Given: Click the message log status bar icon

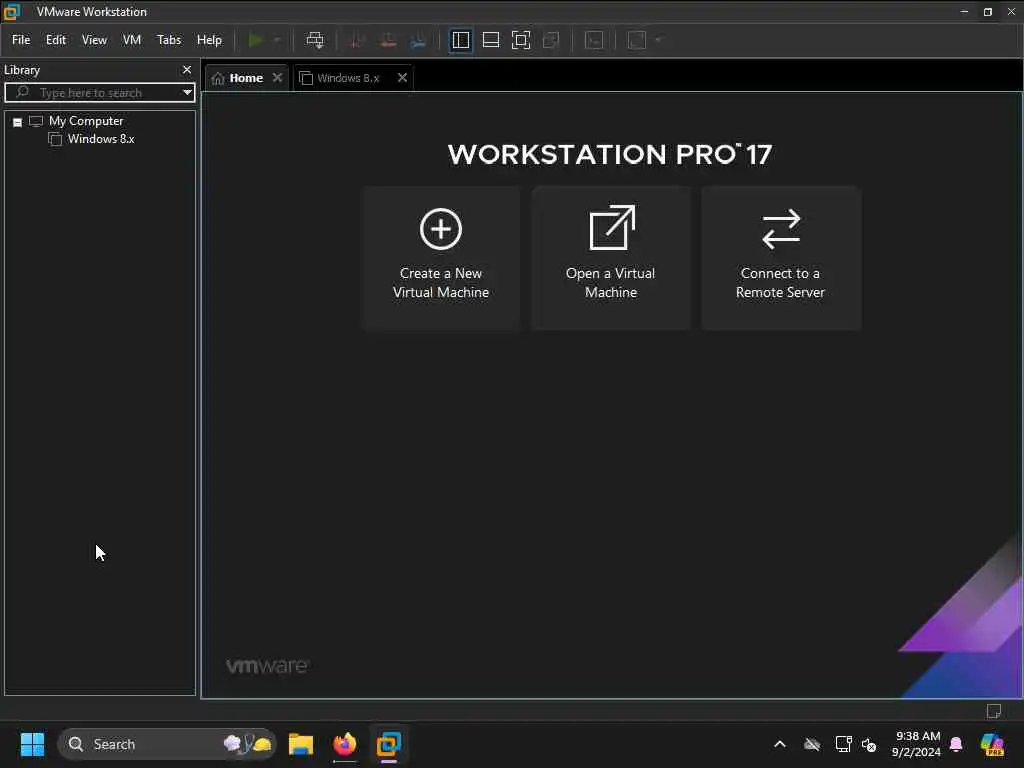Looking at the screenshot, I should click(994, 711).
